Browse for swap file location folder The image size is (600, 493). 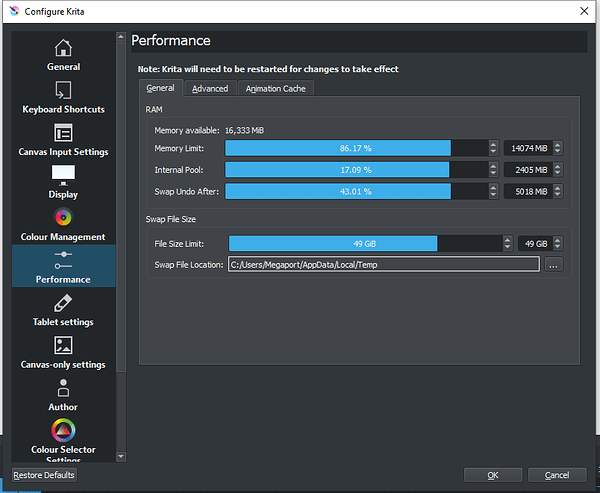coord(553,264)
